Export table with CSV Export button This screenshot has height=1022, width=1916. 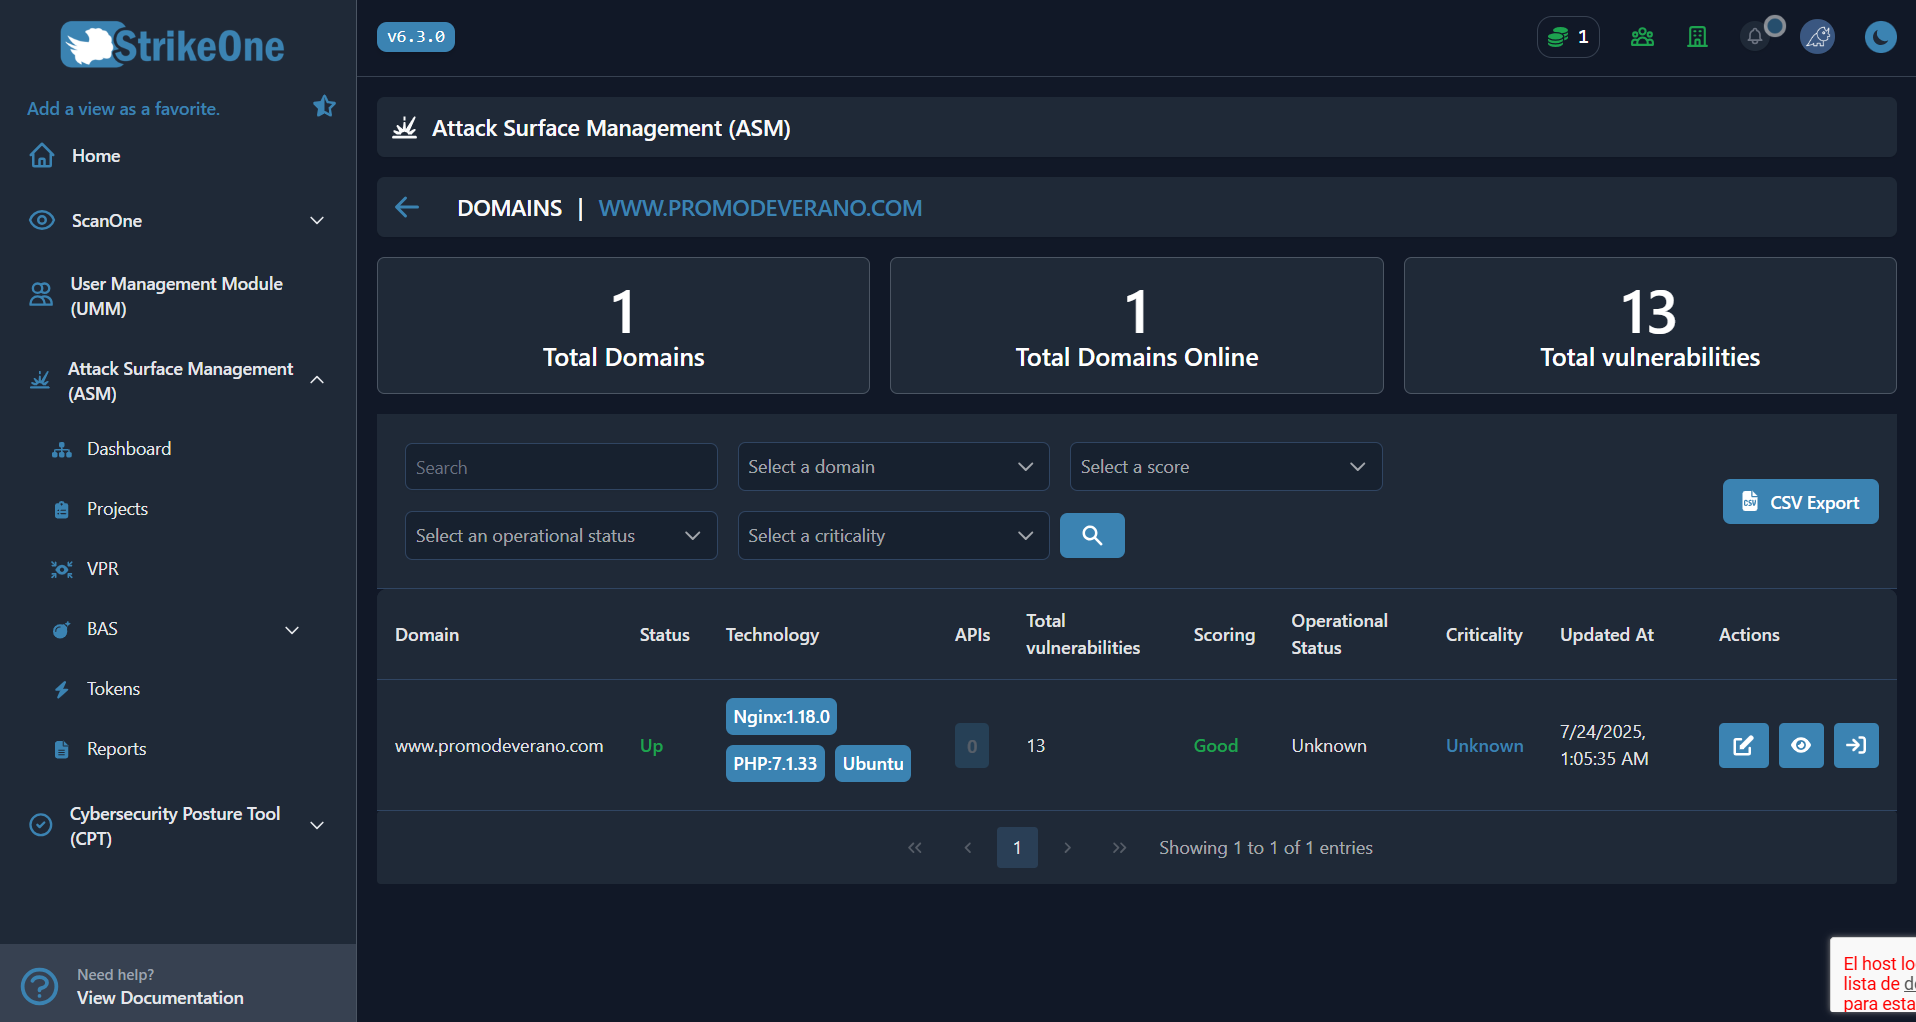(x=1800, y=502)
